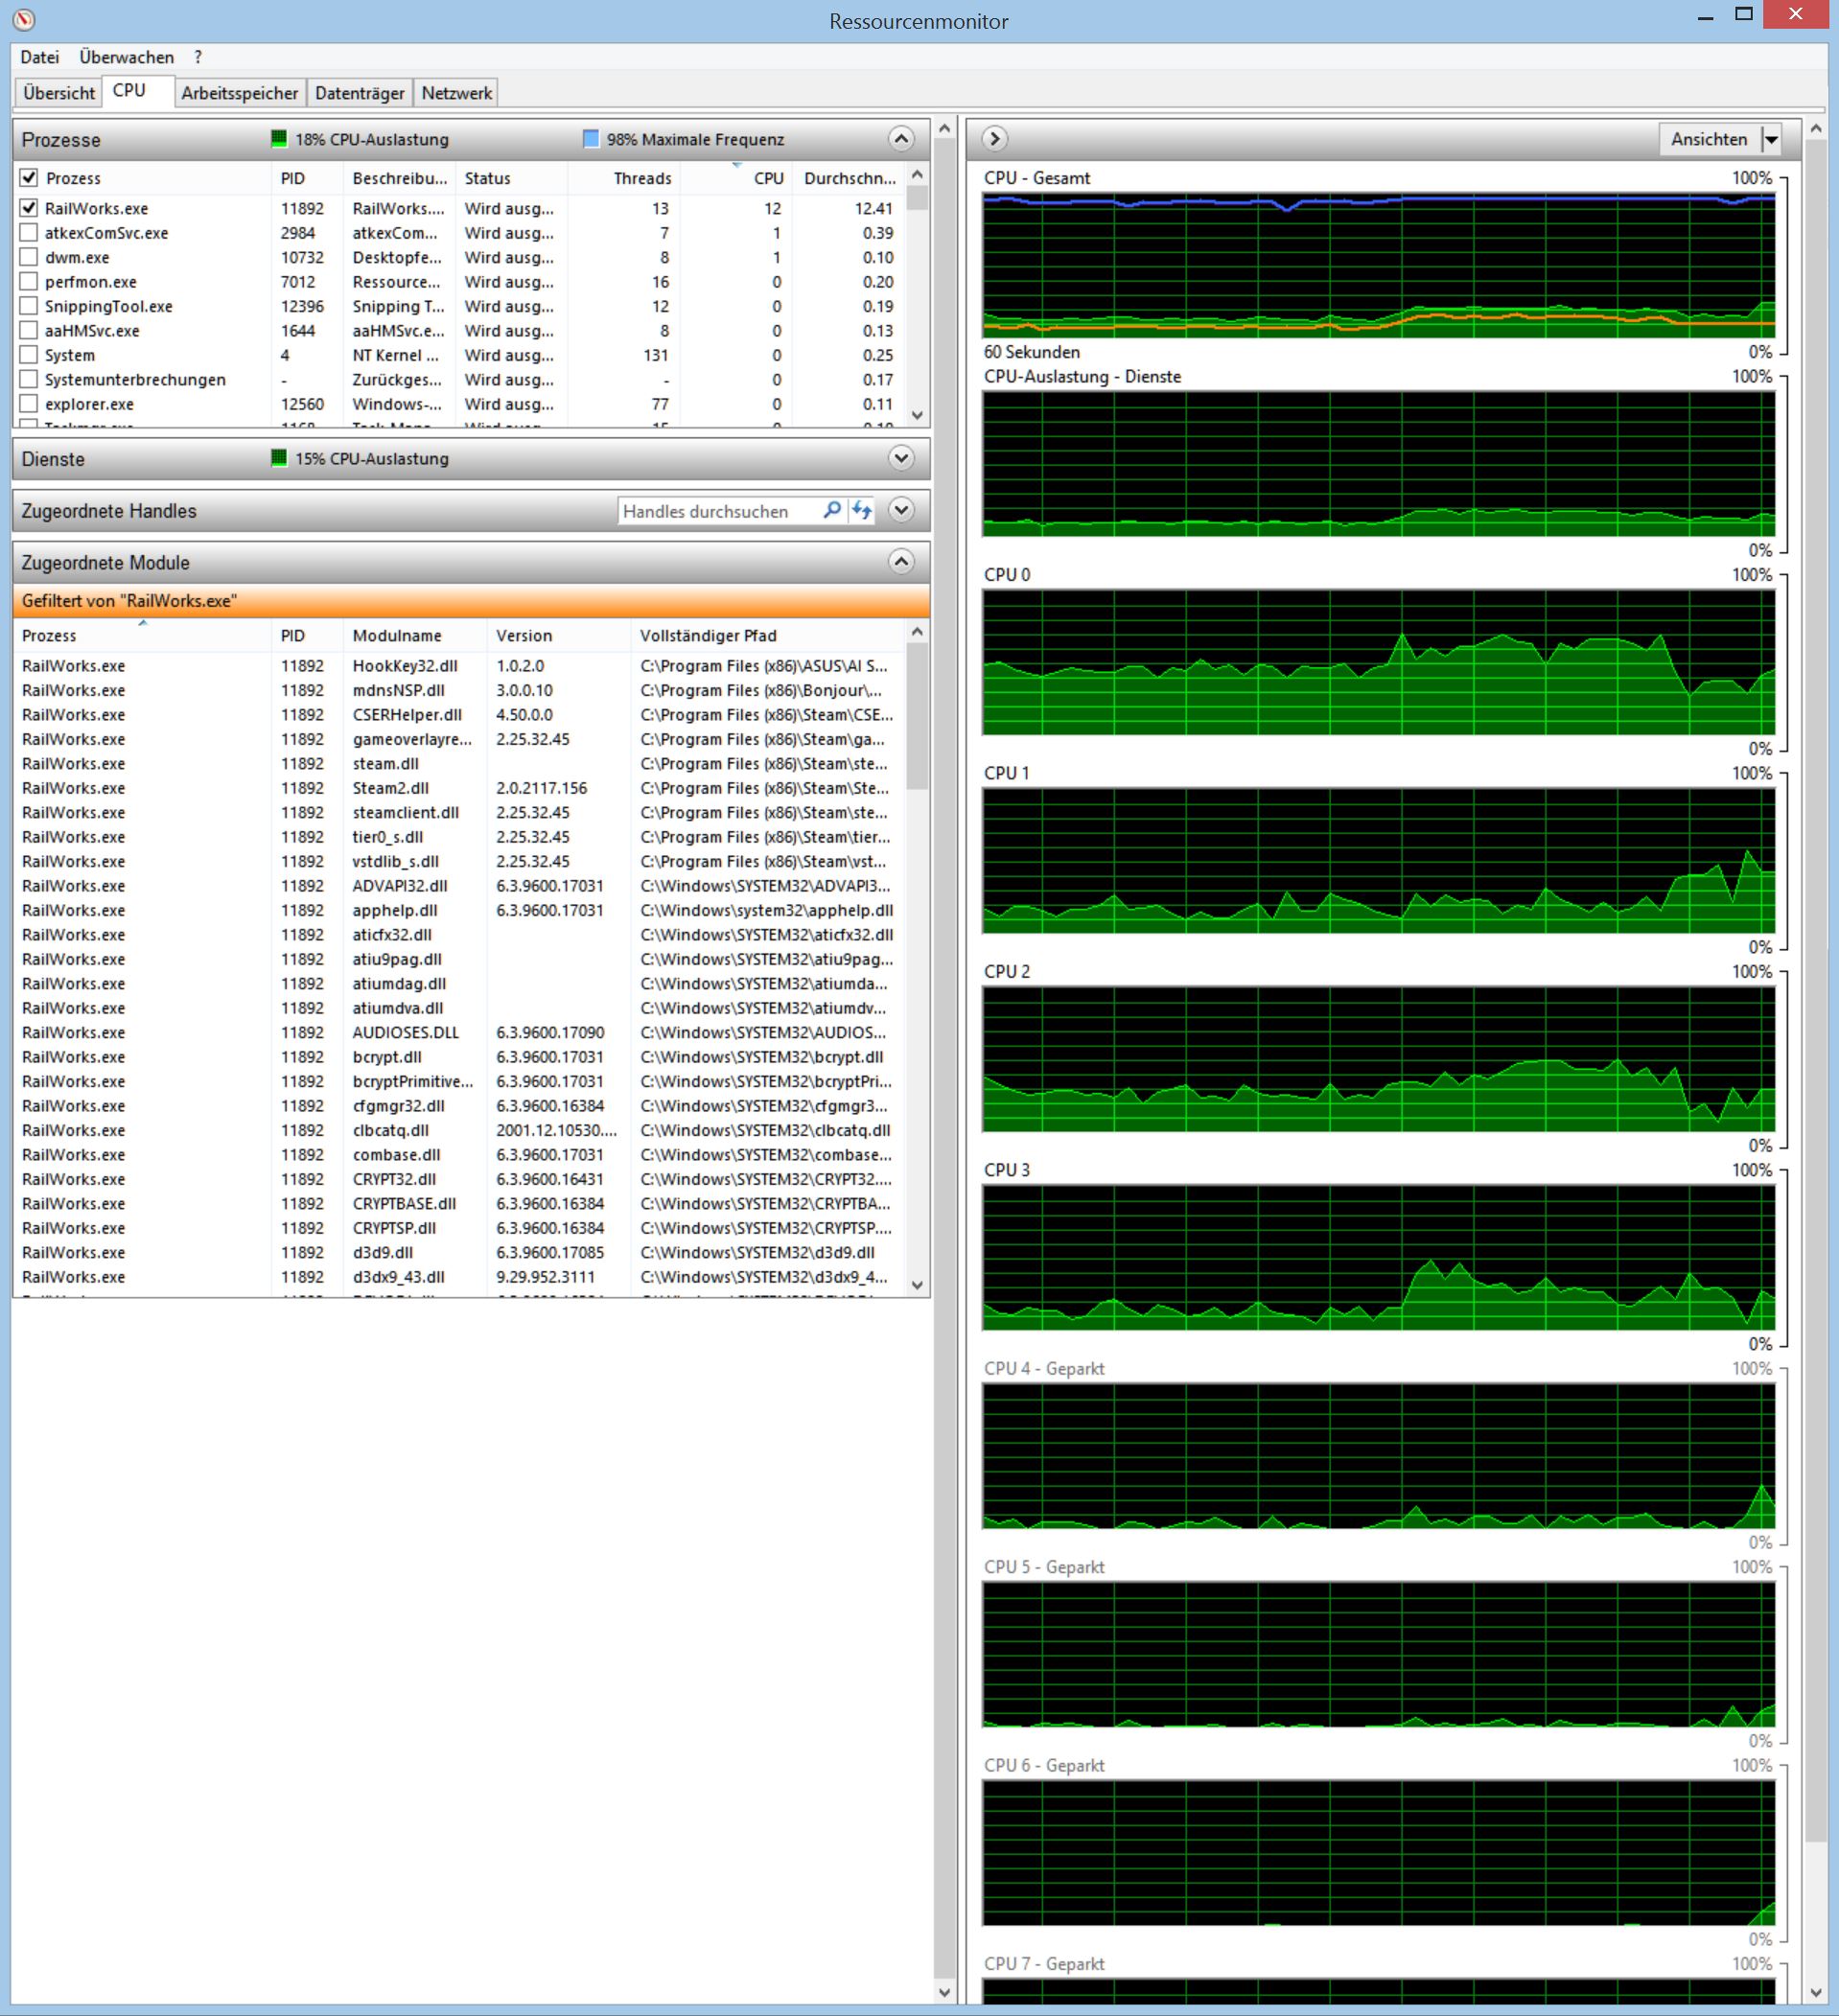Click the CPU 3 usage graph
This screenshot has width=1839, height=2016.
[x=1379, y=1257]
